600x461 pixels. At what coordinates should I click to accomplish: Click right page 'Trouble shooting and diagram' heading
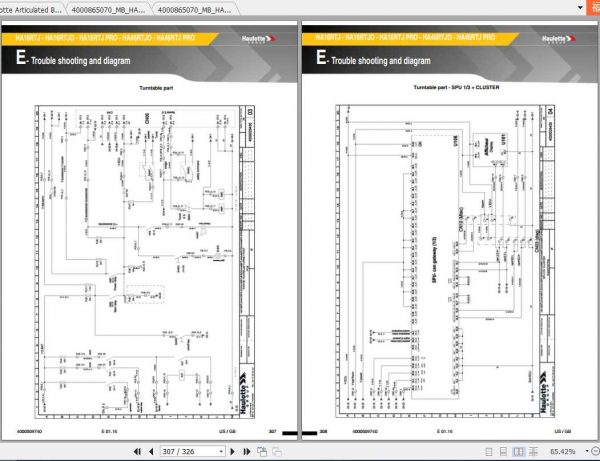point(381,60)
